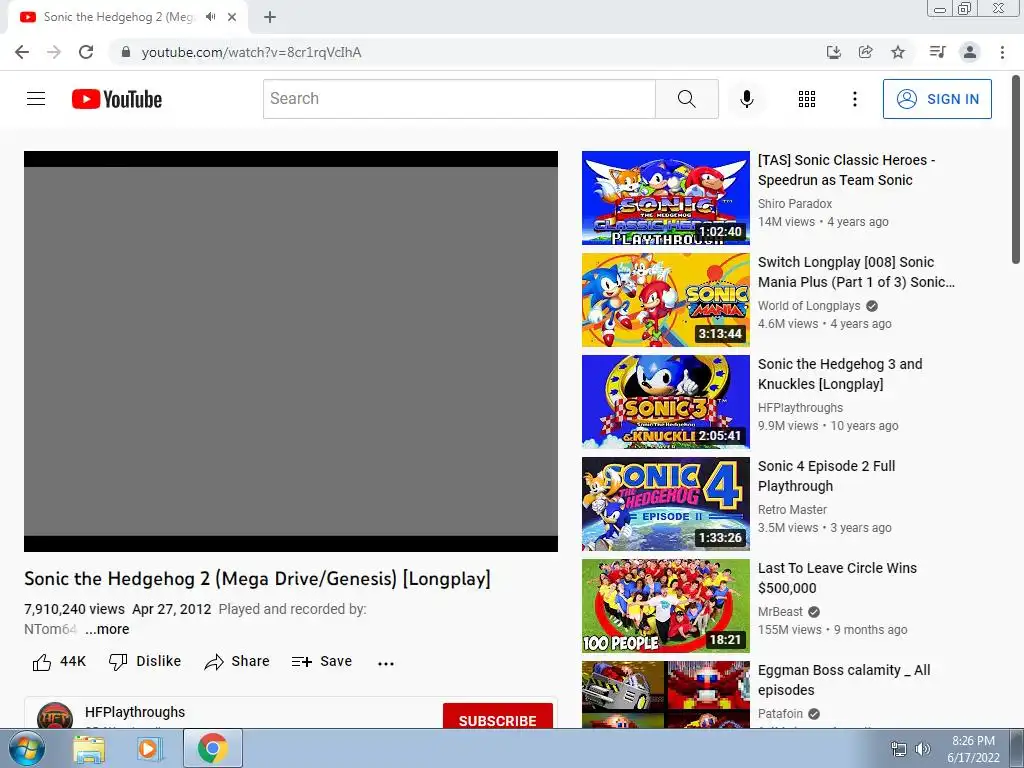Go back in Chrome
This screenshot has height=768, width=1024.
click(22, 52)
